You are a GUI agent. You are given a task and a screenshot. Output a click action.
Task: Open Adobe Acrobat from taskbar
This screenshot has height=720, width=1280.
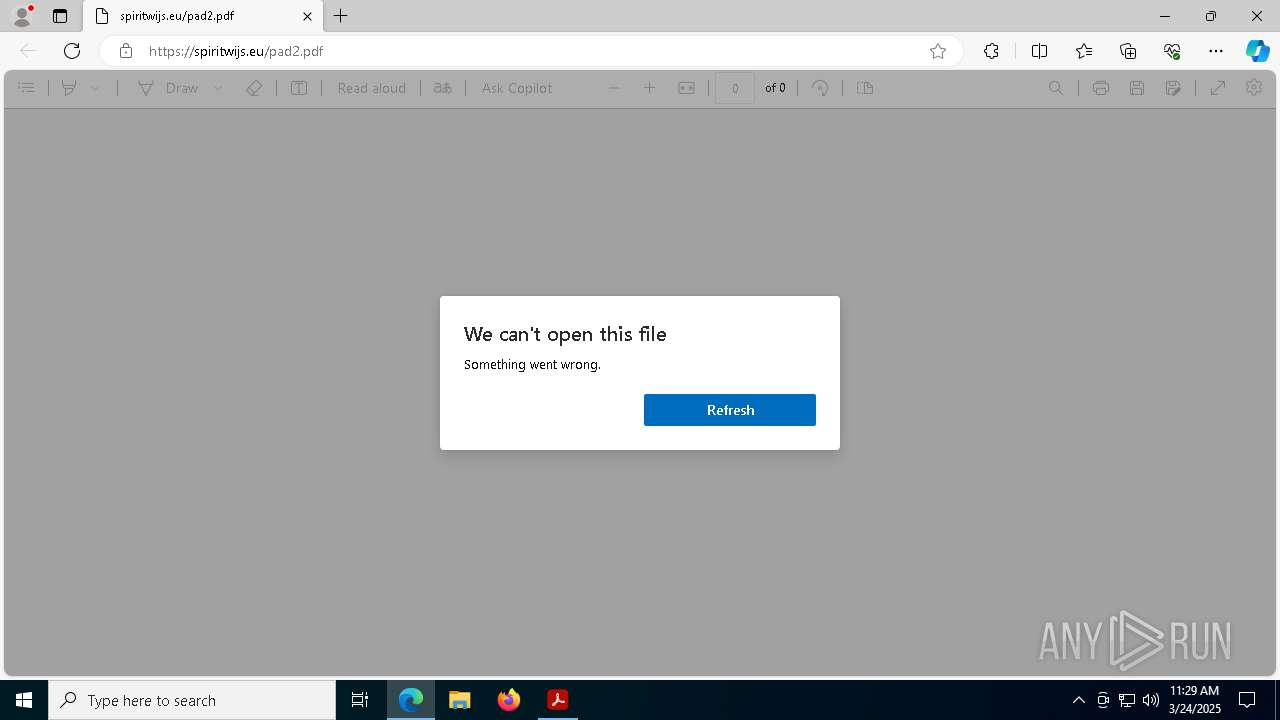(558, 700)
